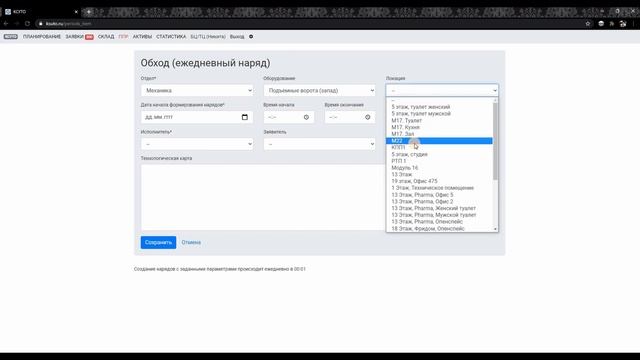
Task: Select '18 Этаж, Фридом, Опенспейс' option
Action: pyautogui.click(x=439, y=229)
